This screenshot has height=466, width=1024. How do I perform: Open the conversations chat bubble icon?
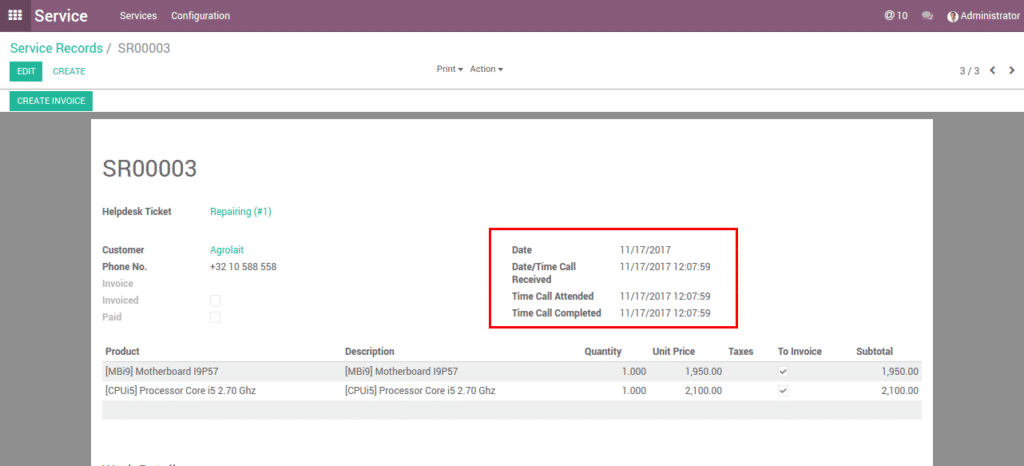[x=927, y=16]
